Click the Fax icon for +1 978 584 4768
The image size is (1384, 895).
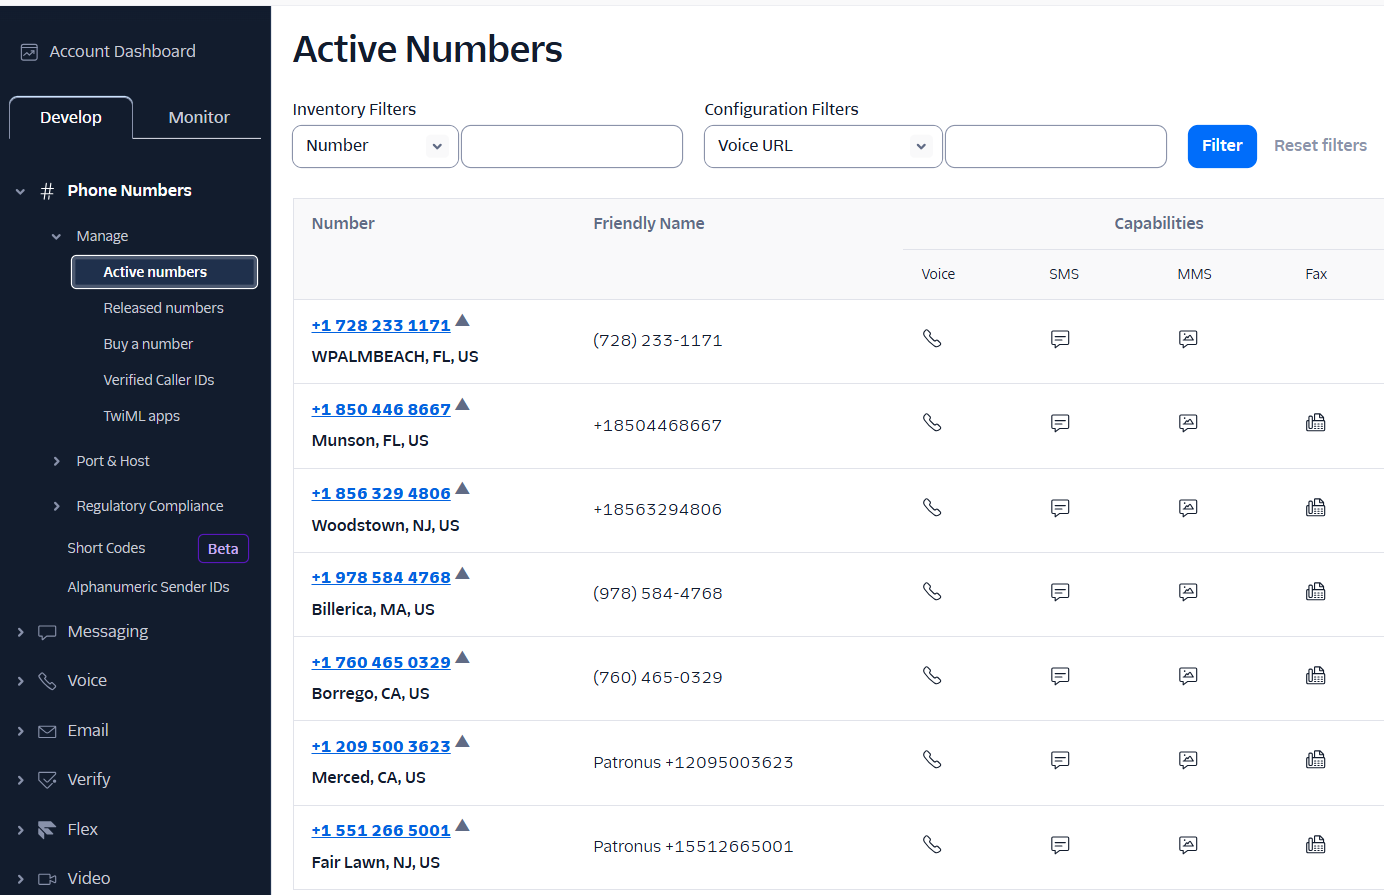(1316, 591)
